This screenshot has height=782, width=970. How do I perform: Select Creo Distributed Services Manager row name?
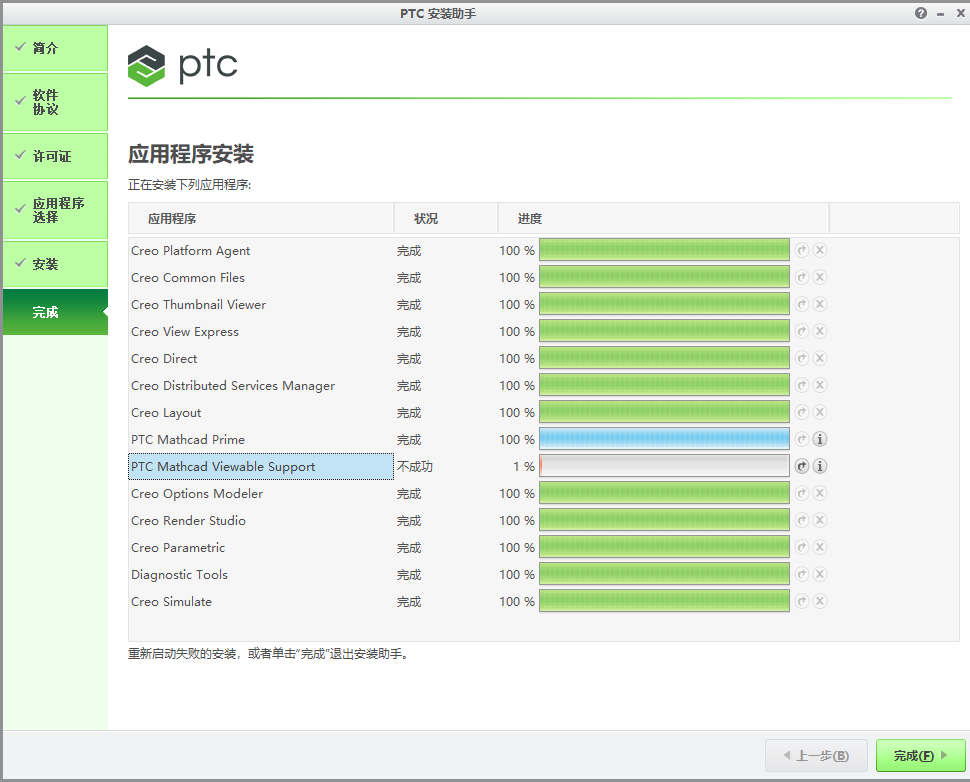[x=233, y=385]
